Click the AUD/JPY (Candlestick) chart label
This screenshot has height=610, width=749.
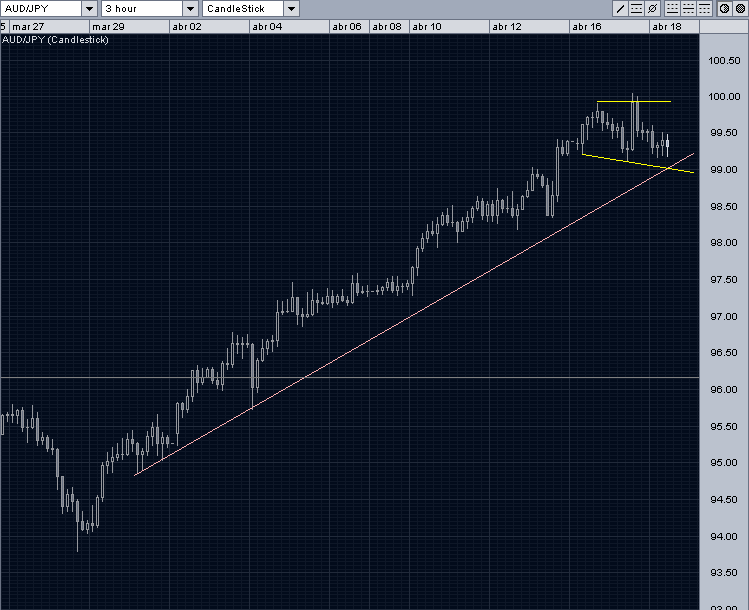click(x=55, y=40)
